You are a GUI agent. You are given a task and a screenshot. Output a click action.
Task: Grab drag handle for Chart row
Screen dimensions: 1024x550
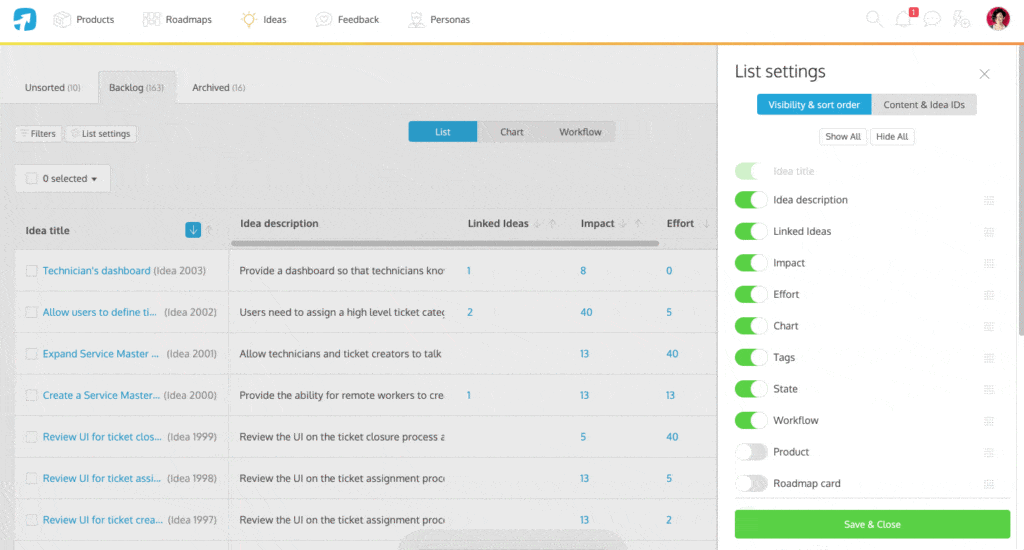click(989, 326)
